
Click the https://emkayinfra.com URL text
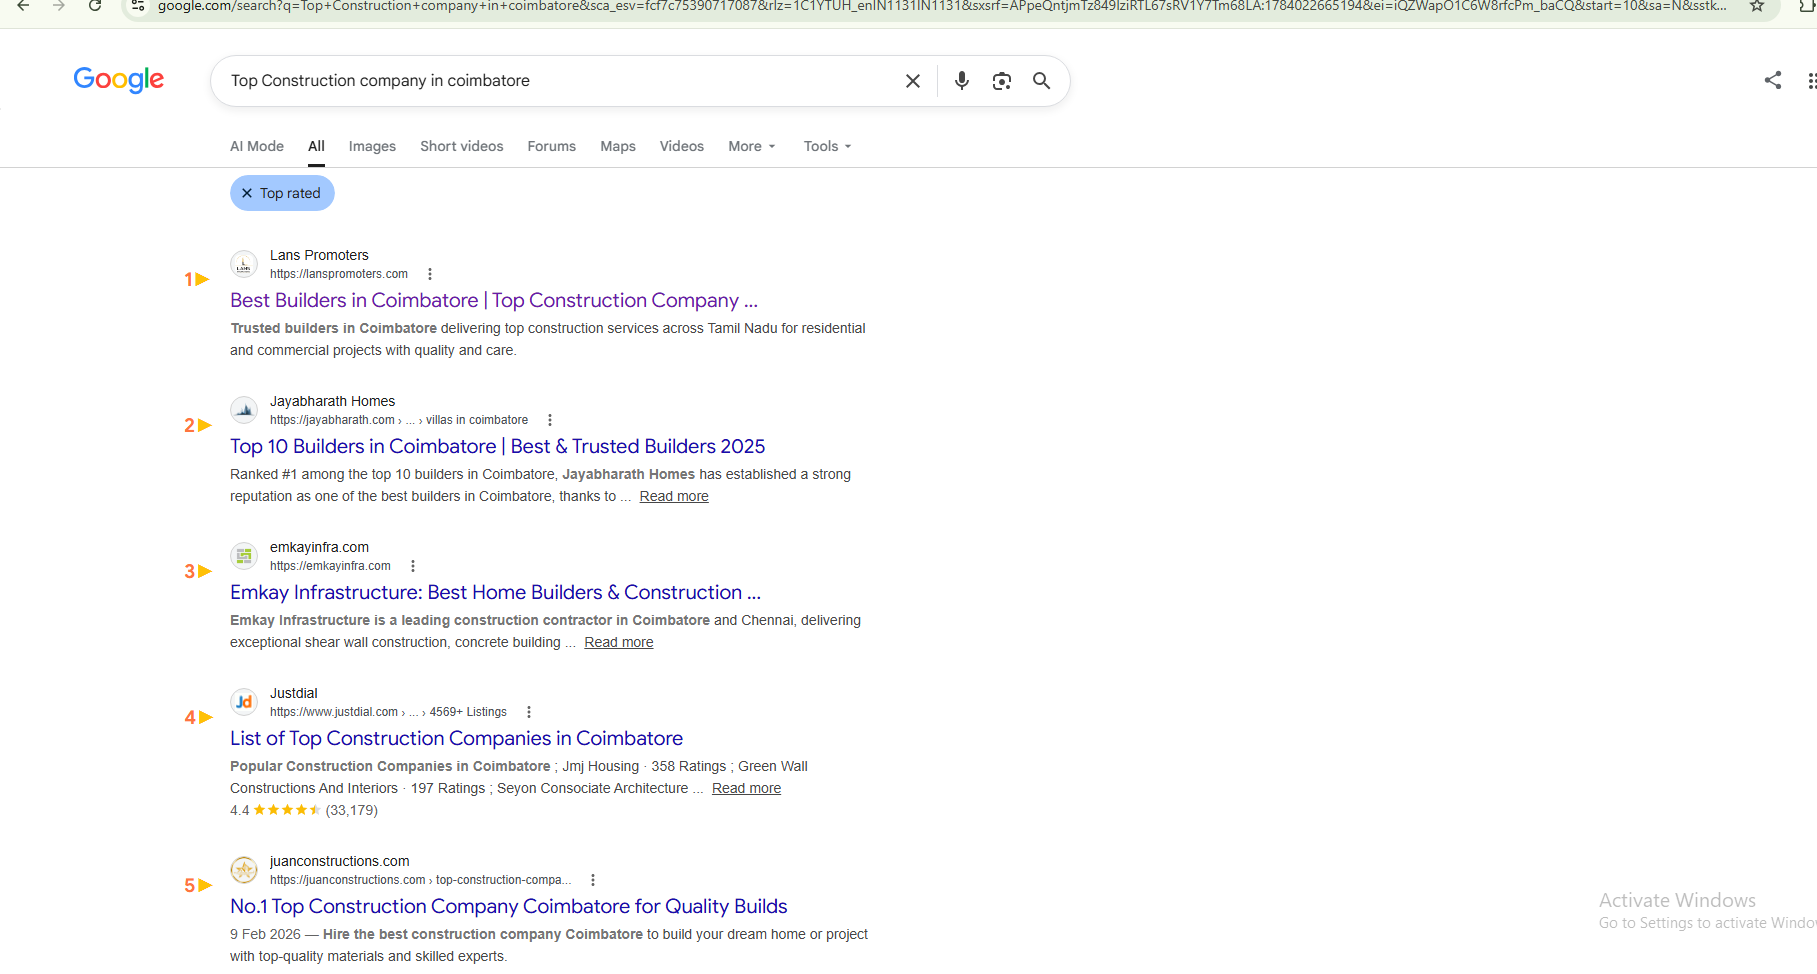click(330, 566)
